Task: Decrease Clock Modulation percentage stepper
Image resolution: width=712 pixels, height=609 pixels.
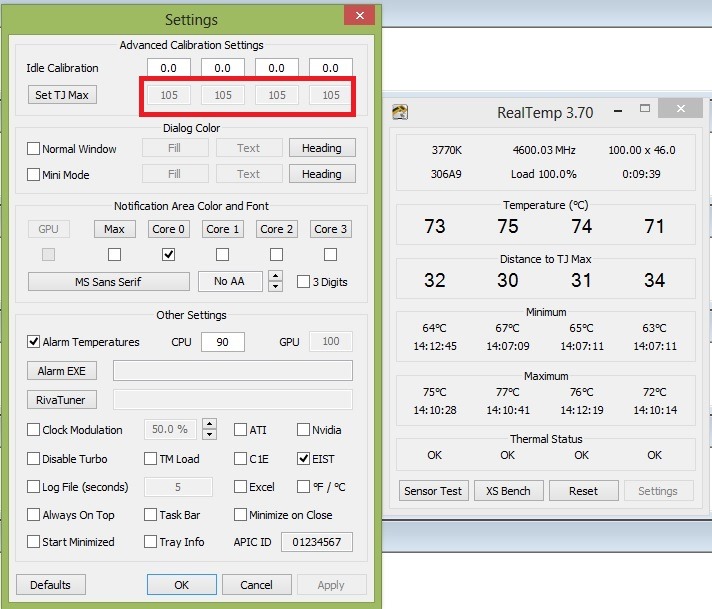Action: pyautogui.click(x=209, y=435)
